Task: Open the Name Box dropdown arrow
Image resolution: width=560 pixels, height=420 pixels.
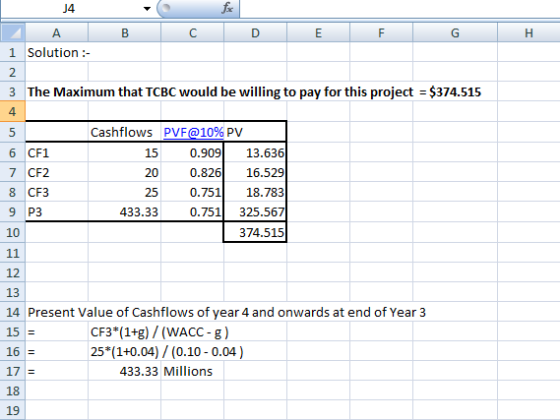Action: click(147, 8)
